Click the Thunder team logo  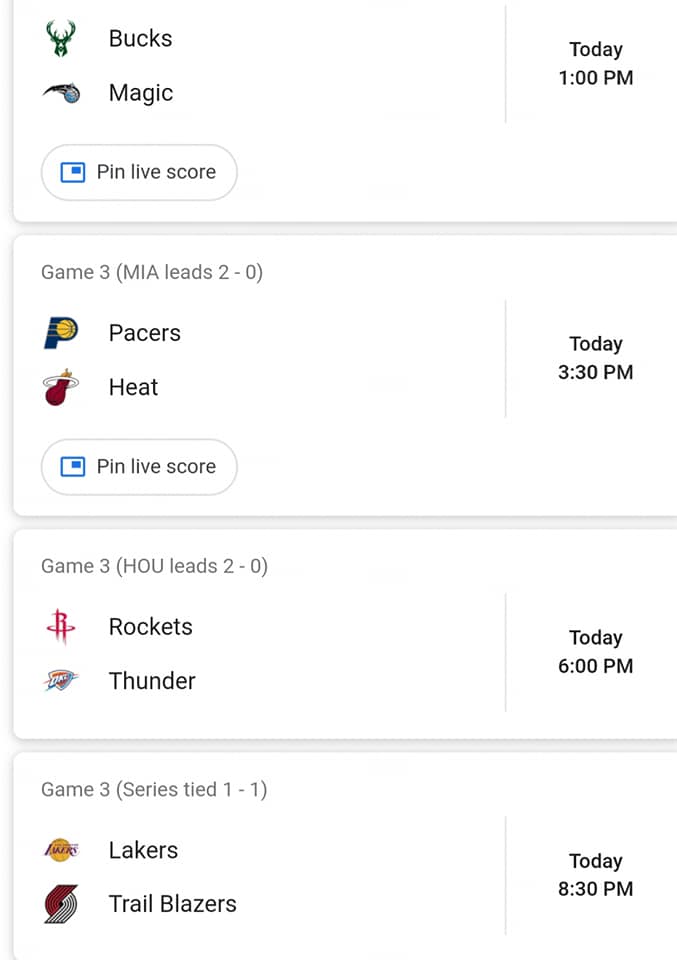click(61, 680)
